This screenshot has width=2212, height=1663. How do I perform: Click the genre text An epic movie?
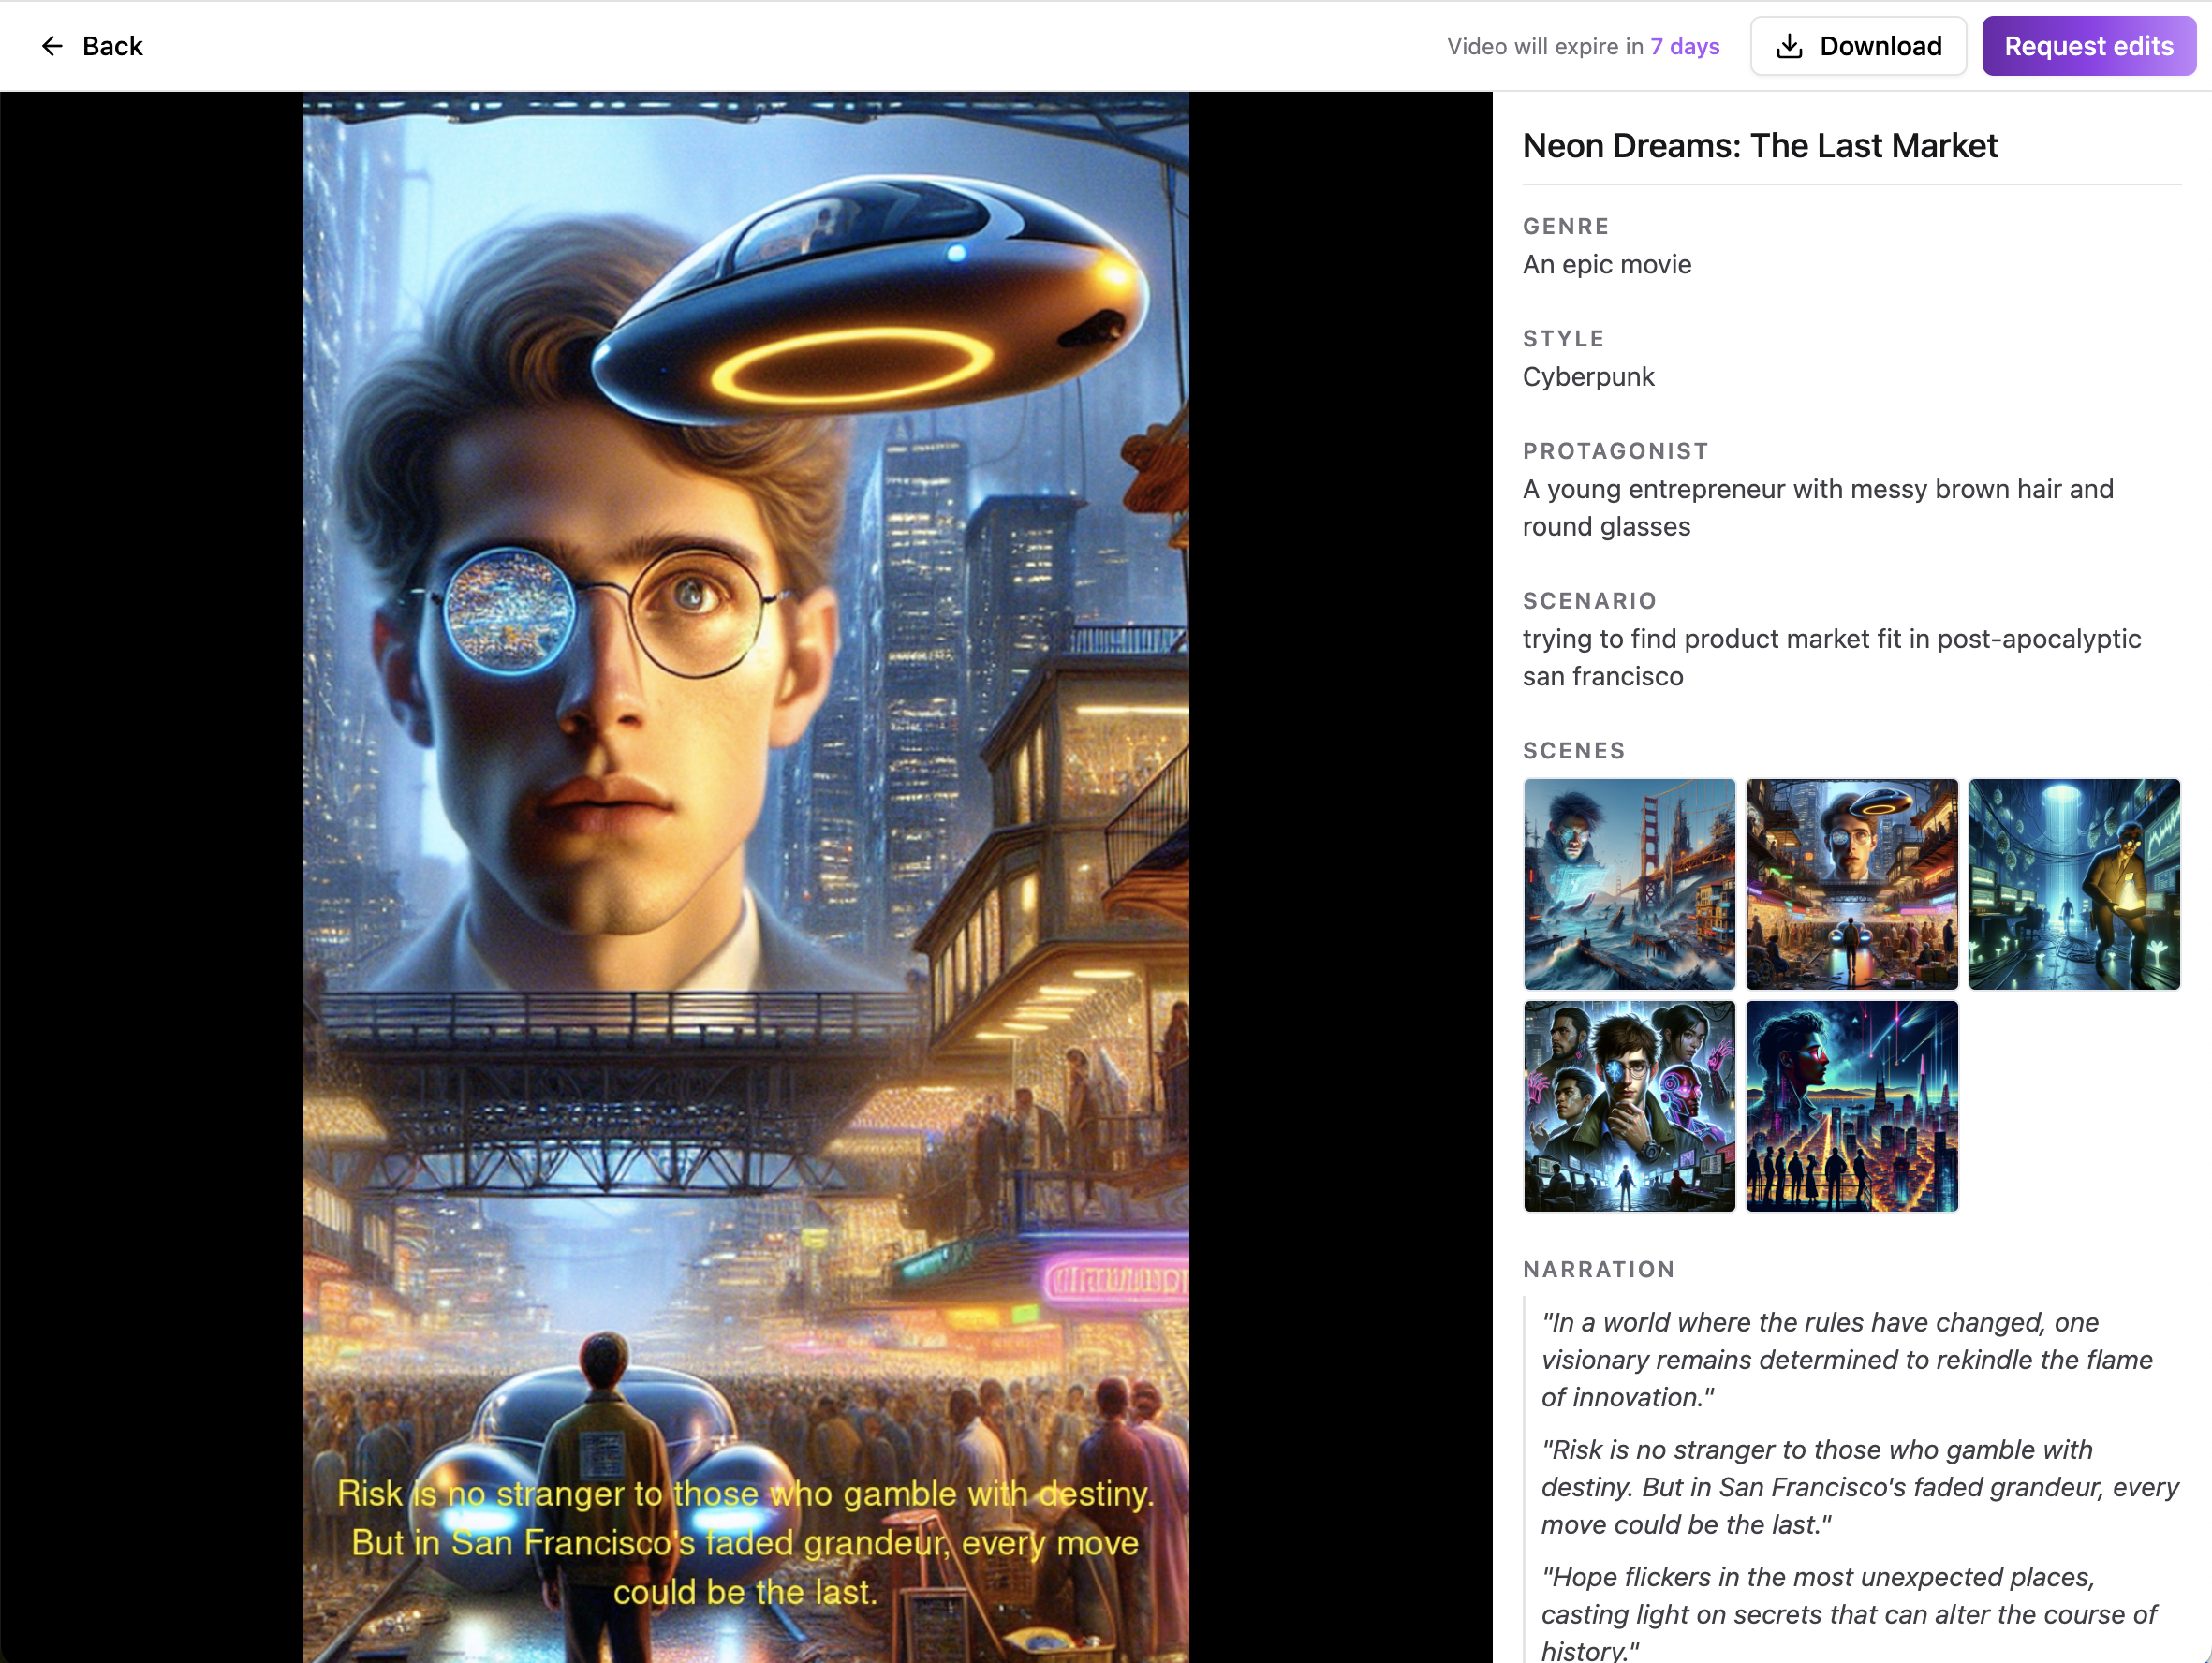(1606, 264)
